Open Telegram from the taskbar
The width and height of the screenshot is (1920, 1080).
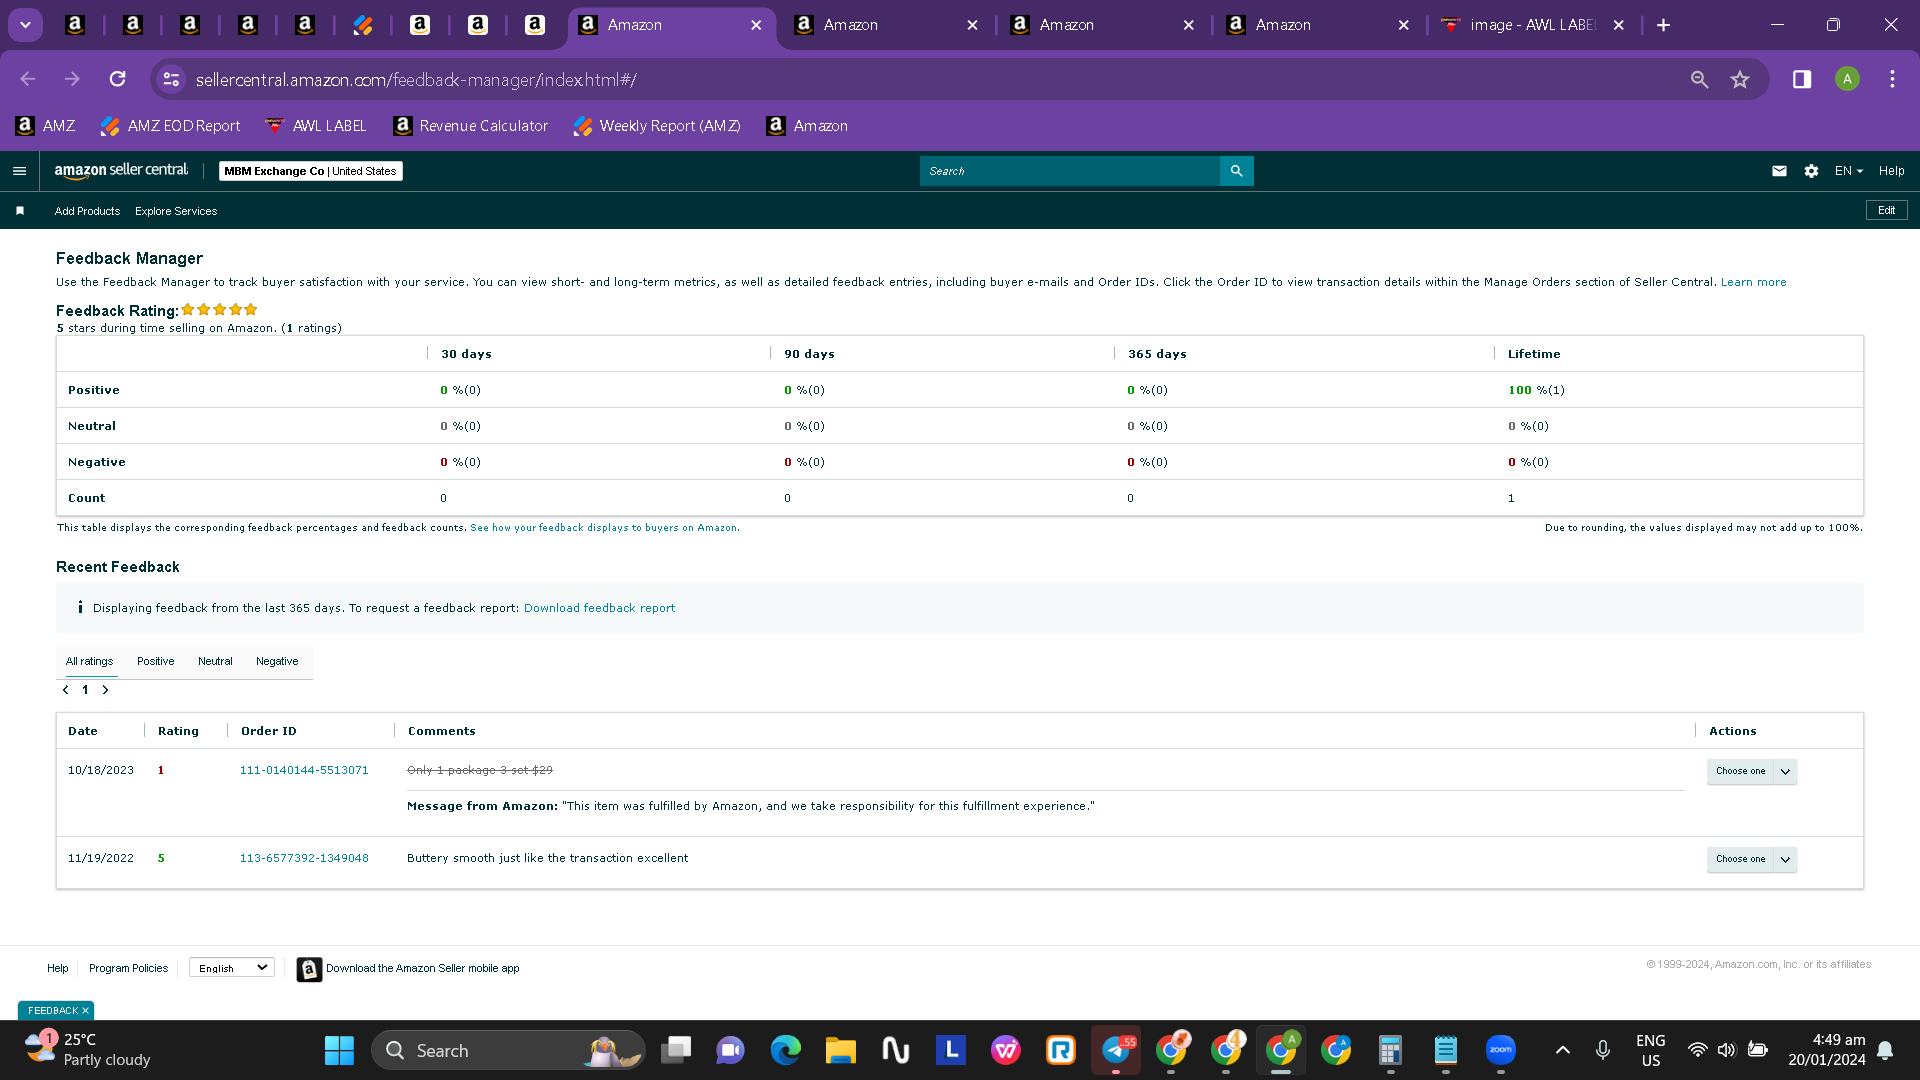pyautogui.click(x=1116, y=1050)
